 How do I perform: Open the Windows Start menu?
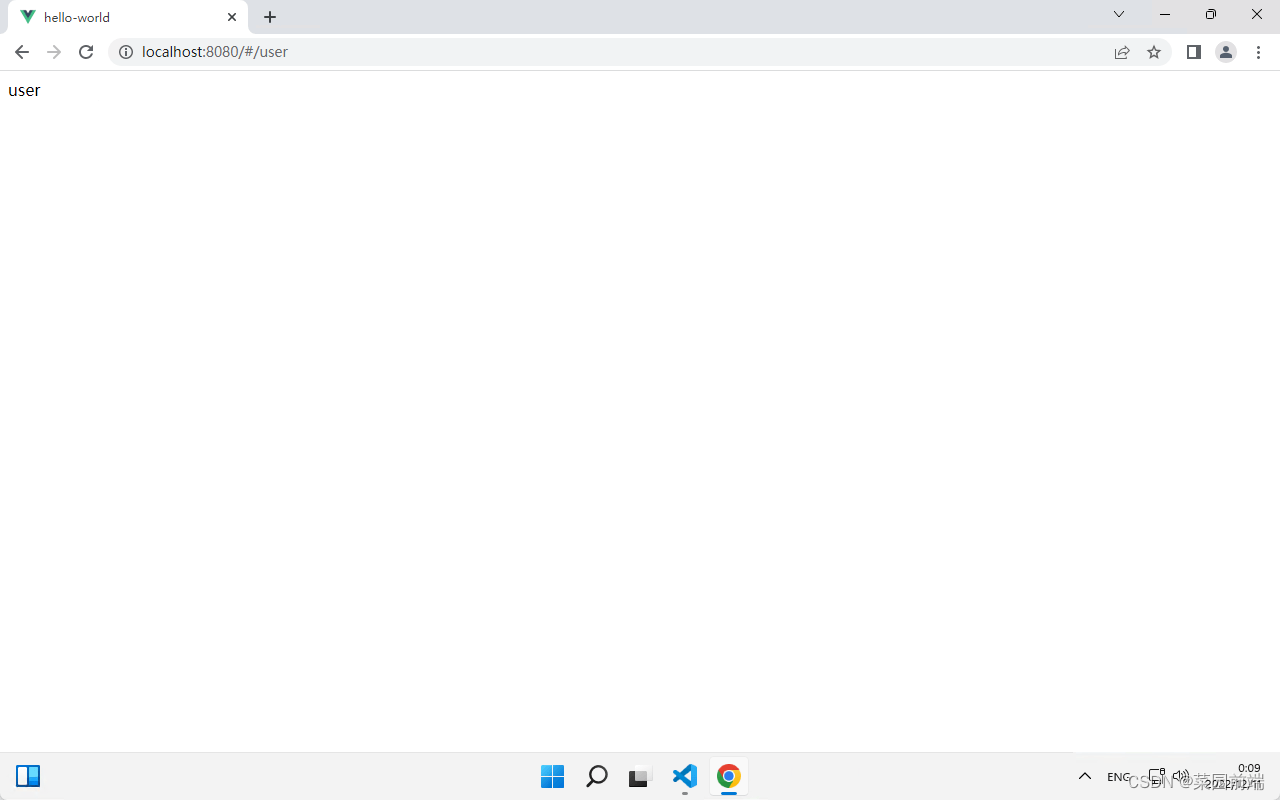click(552, 776)
